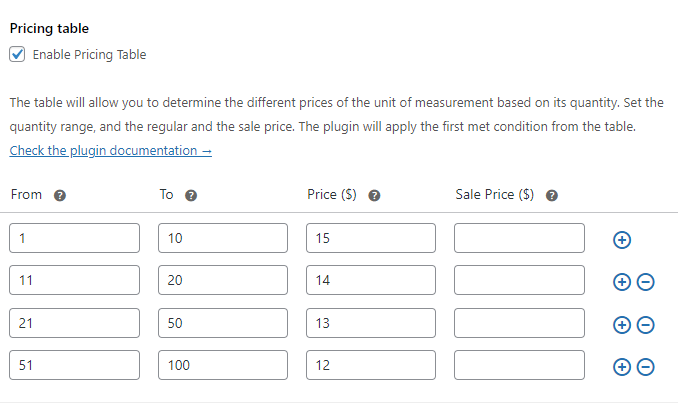Click the To field containing 10

[223, 238]
